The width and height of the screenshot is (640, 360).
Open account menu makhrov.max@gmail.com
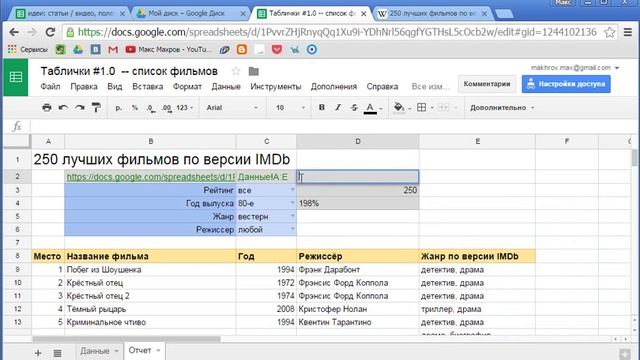click(x=575, y=67)
